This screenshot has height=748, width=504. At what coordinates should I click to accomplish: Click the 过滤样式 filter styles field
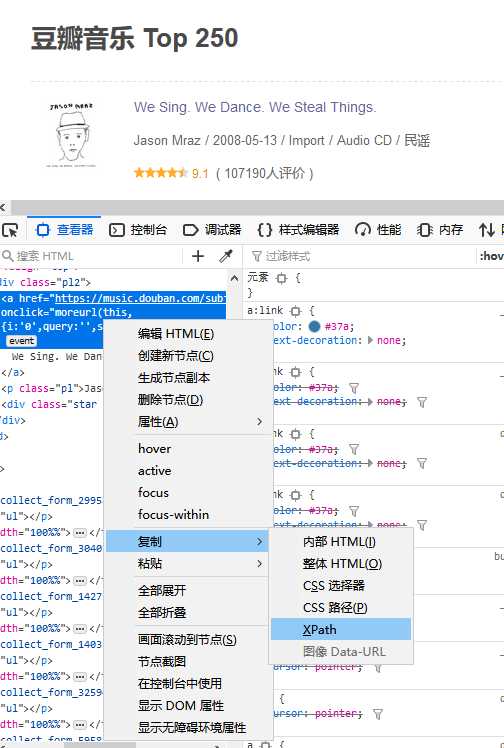(x=360, y=256)
